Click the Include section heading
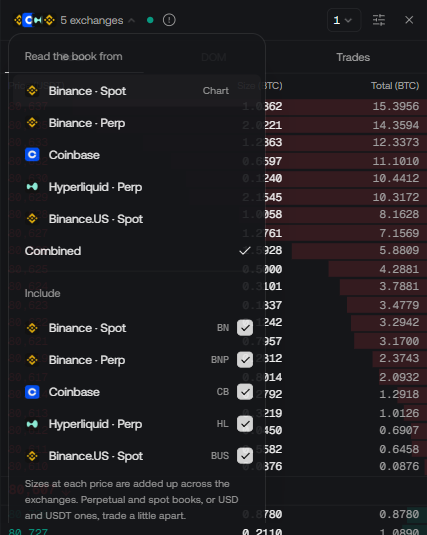The width and height of the screenshot is (427, 535). click(x=42, y=293)
